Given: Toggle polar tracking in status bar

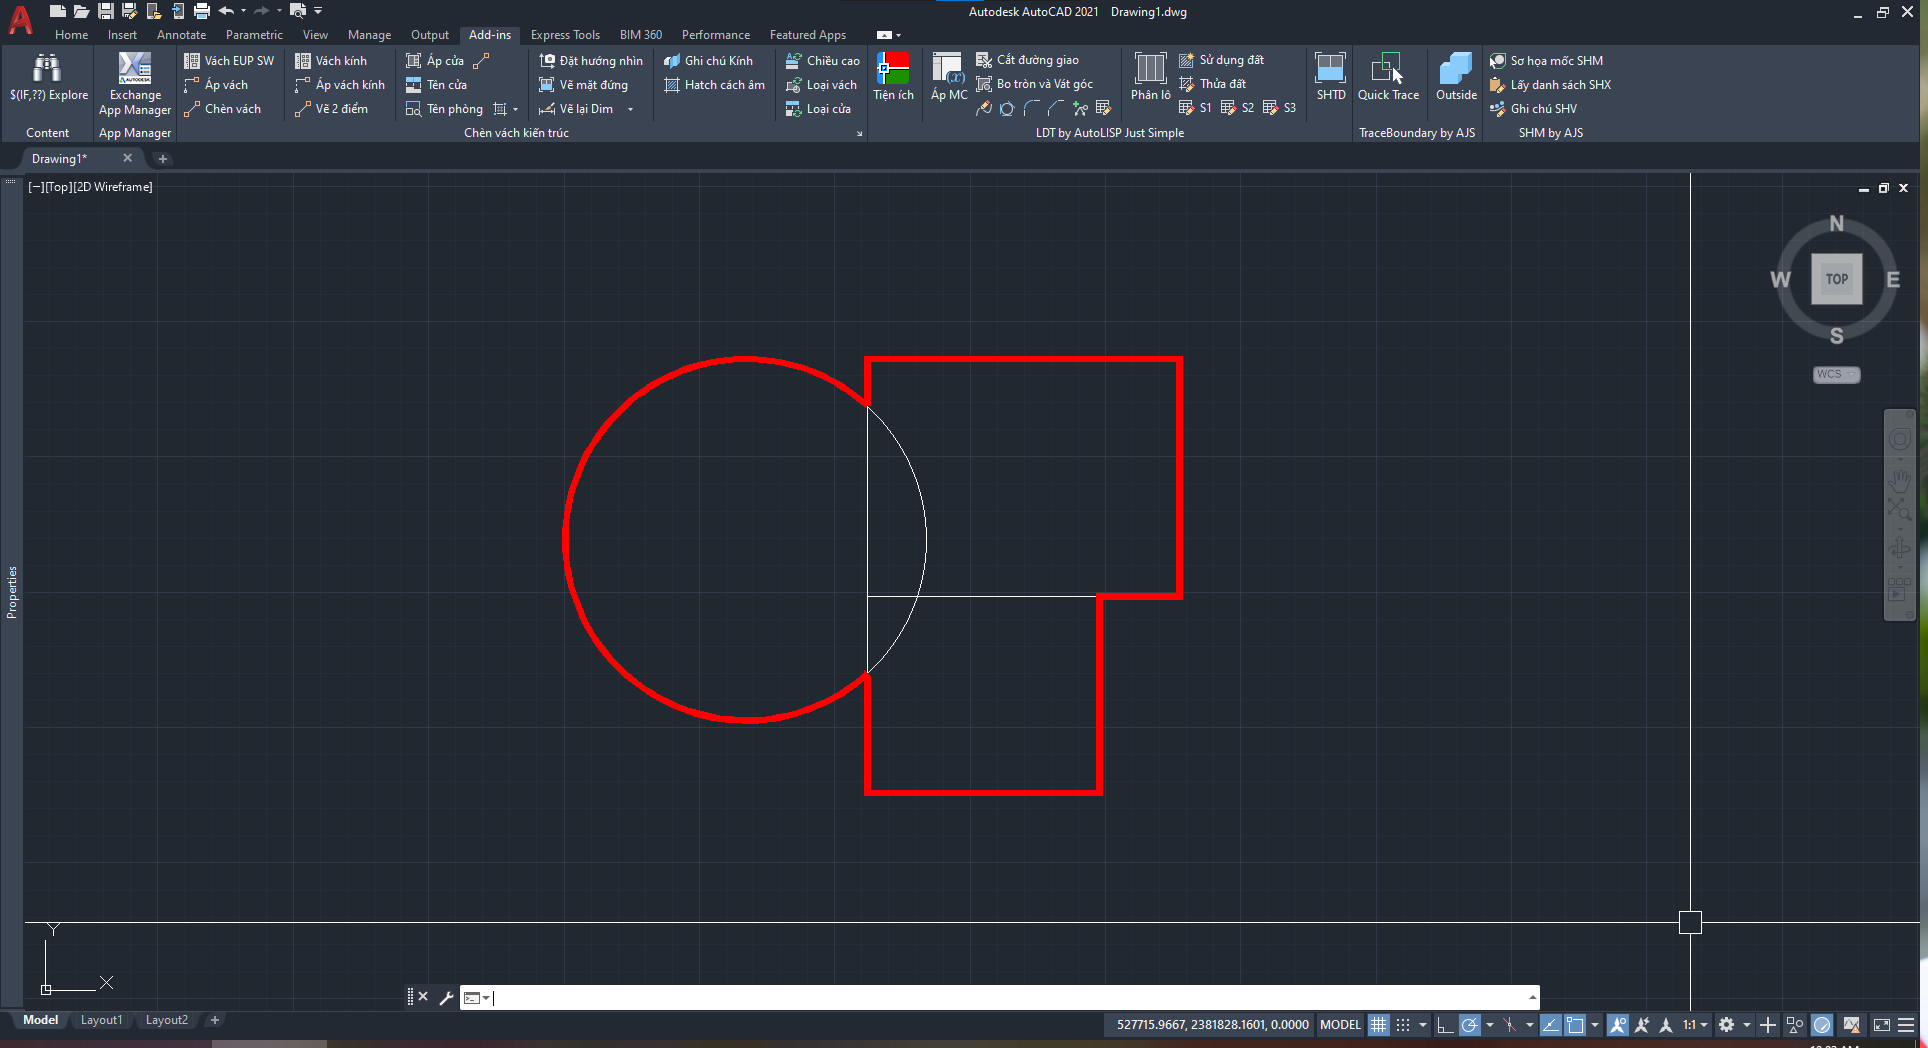Looking at the screenshot, I should click(x=1469, y=1025).
